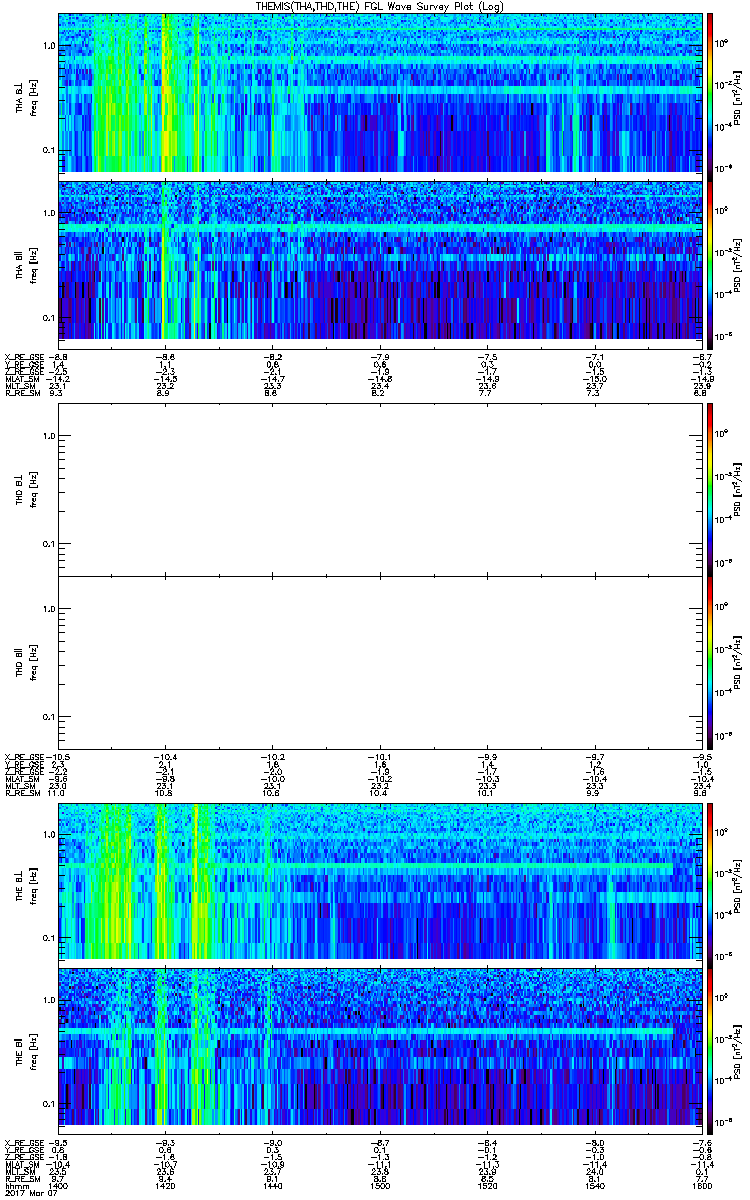
Task: Click the 'MLT_SM' row label under the THD panels
Action: pos(18,787)
